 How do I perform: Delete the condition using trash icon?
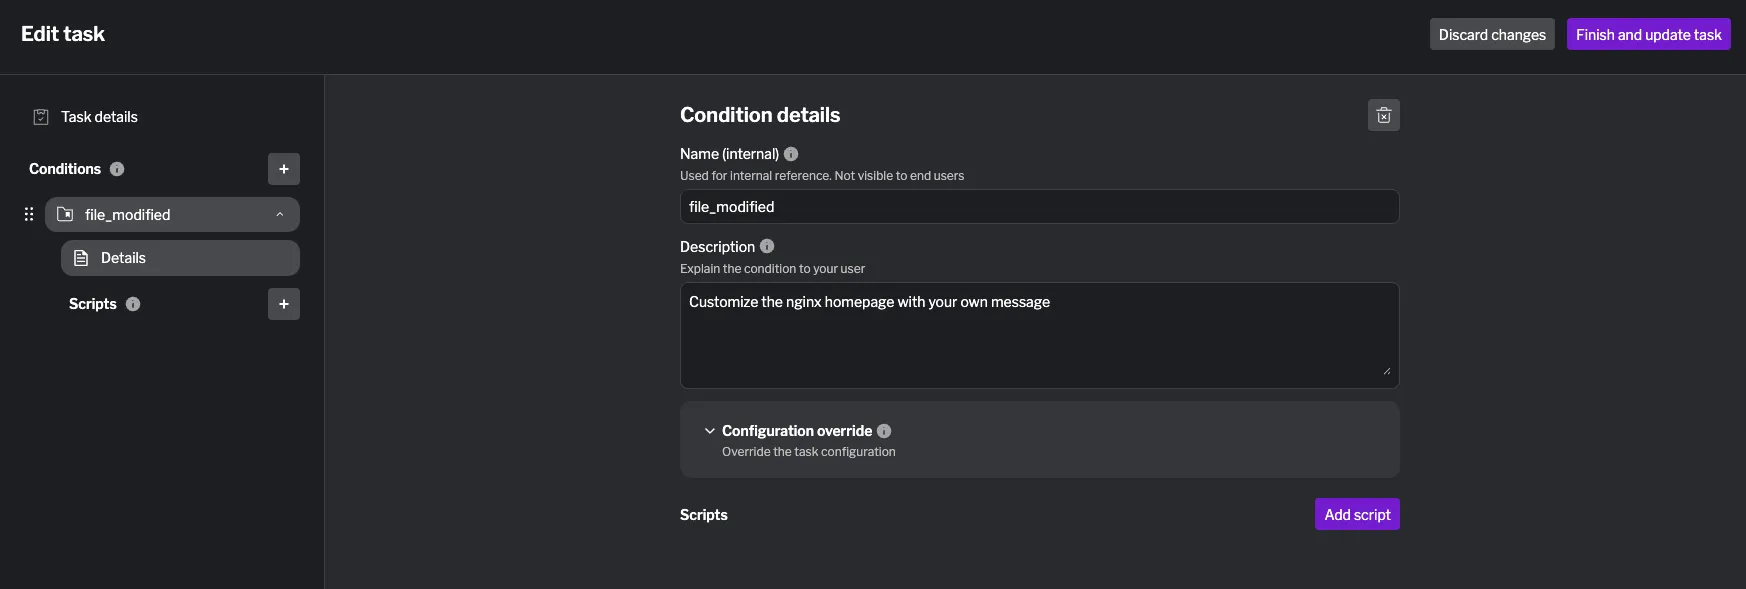tap(1383, 114)
